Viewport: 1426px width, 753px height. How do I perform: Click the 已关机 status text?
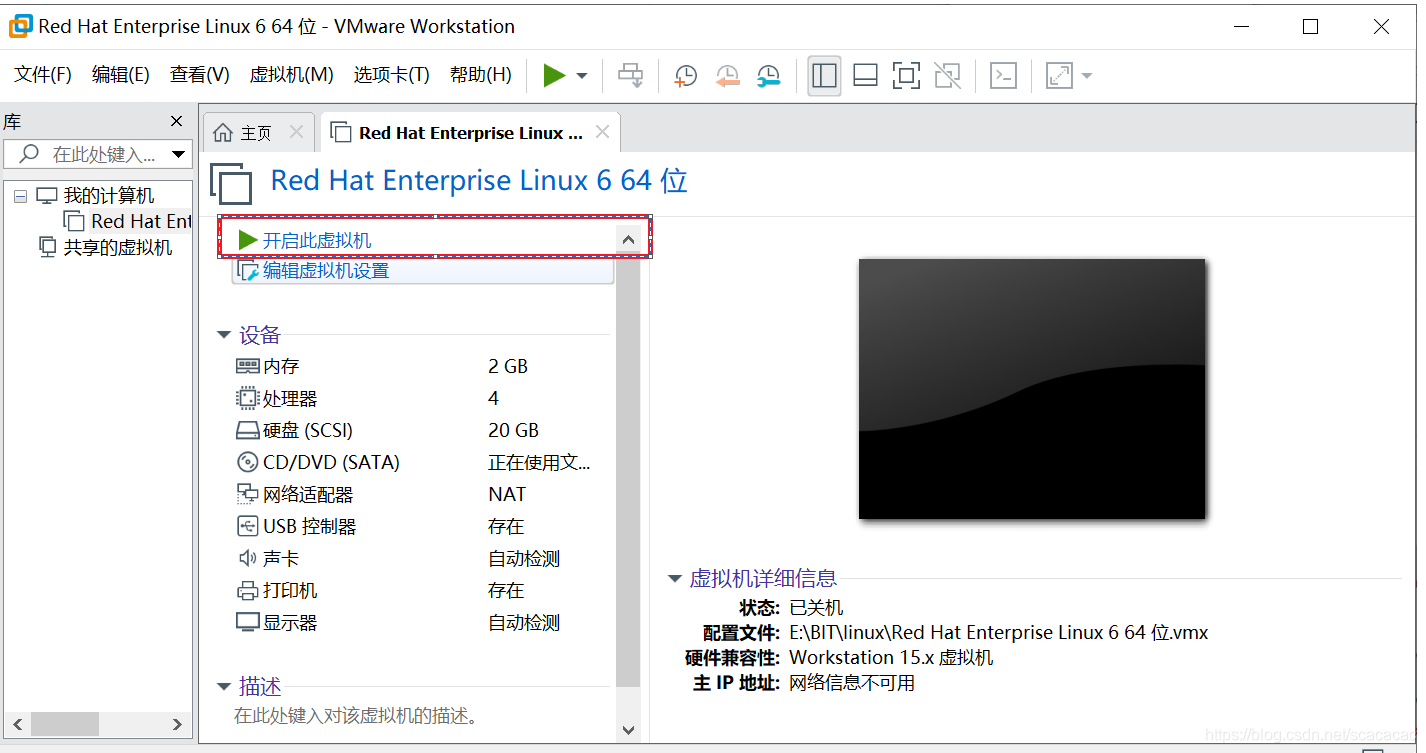(x=816, y=607)
